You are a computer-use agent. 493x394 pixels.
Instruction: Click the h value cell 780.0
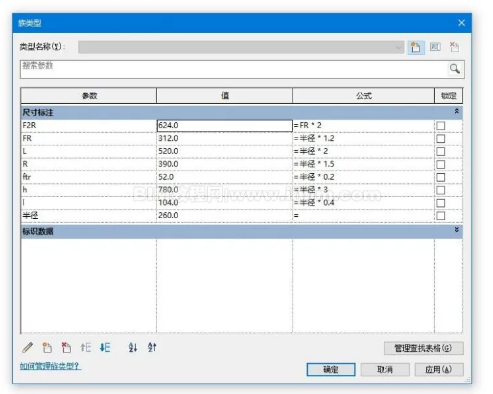point(225,190)
